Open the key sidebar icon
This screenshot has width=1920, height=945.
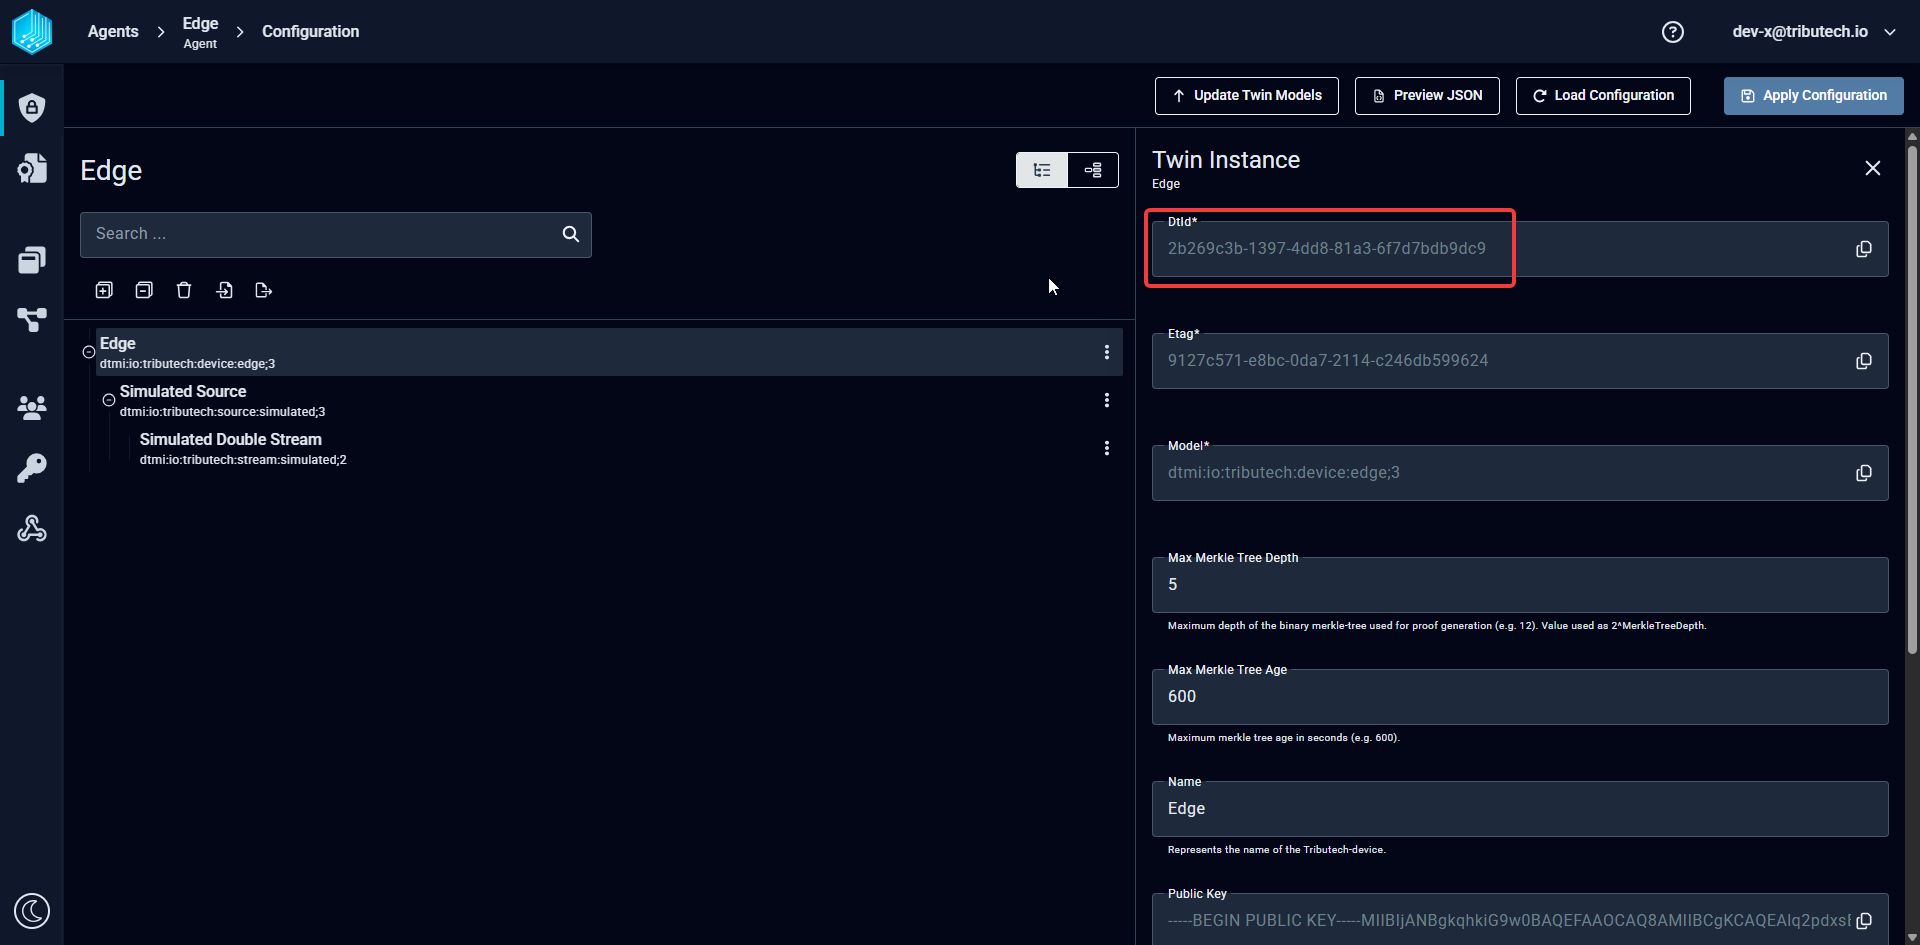(32, 468)
